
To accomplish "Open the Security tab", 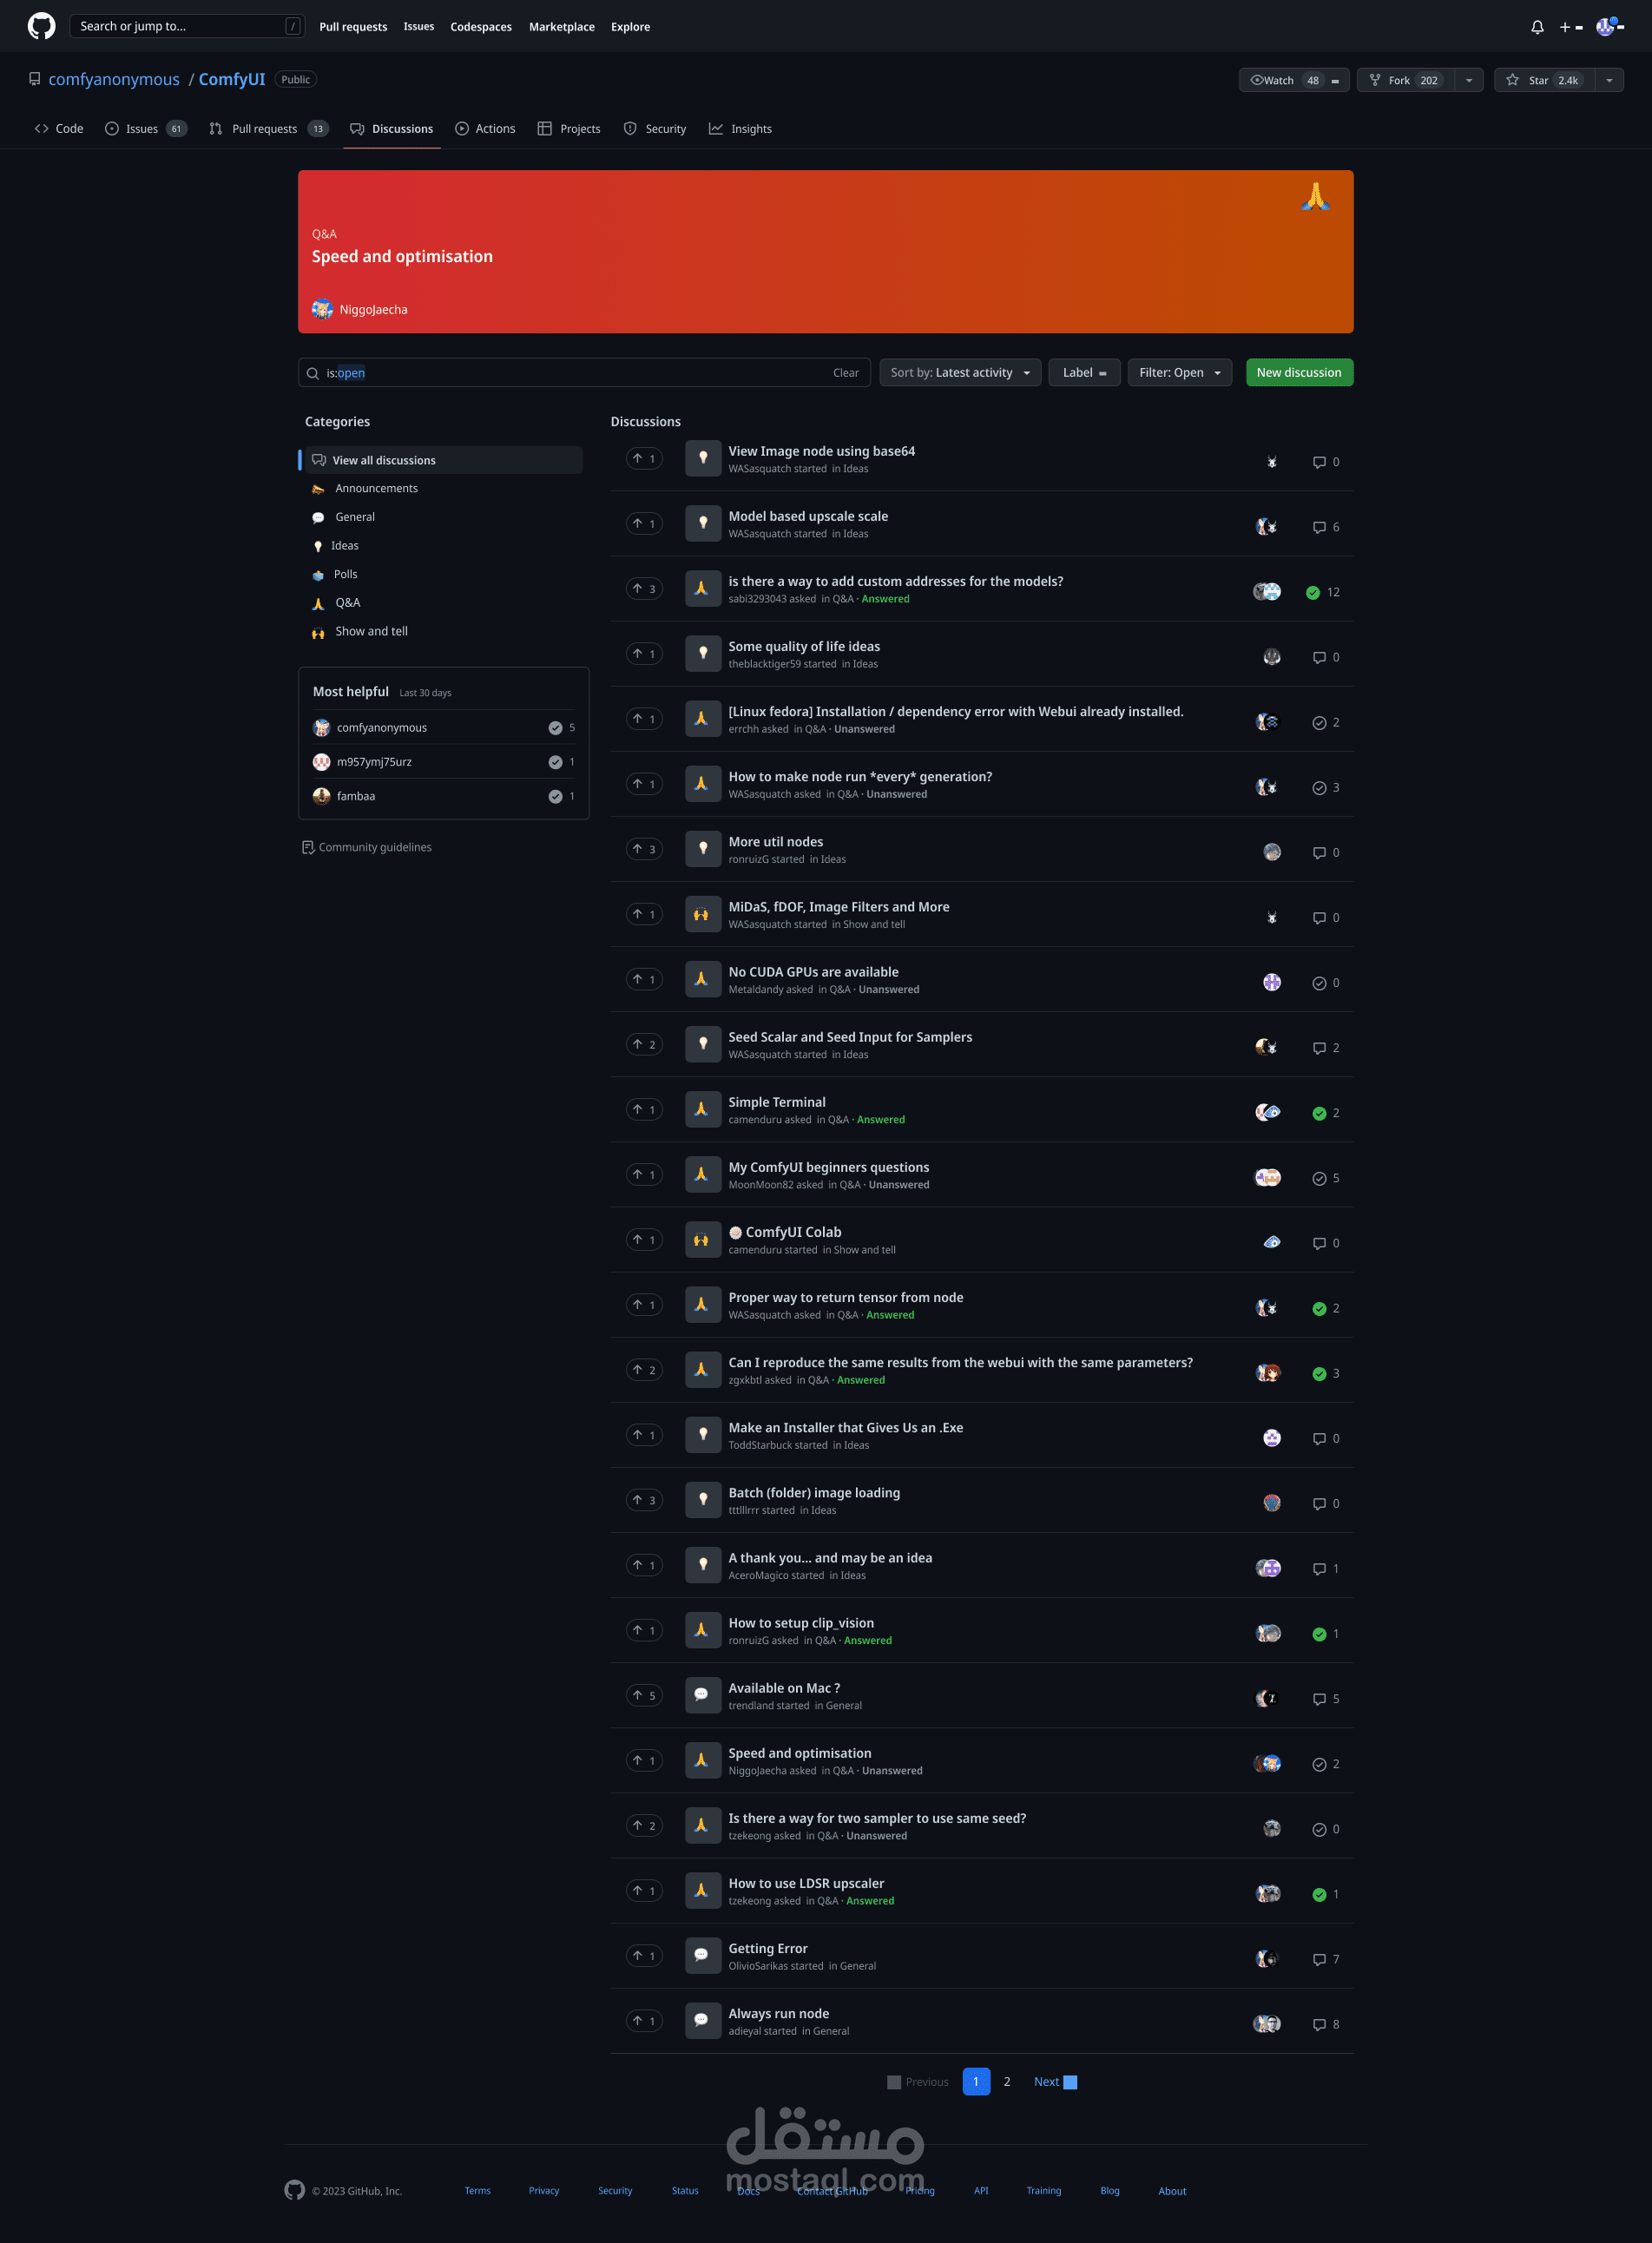I will (655, 129).
